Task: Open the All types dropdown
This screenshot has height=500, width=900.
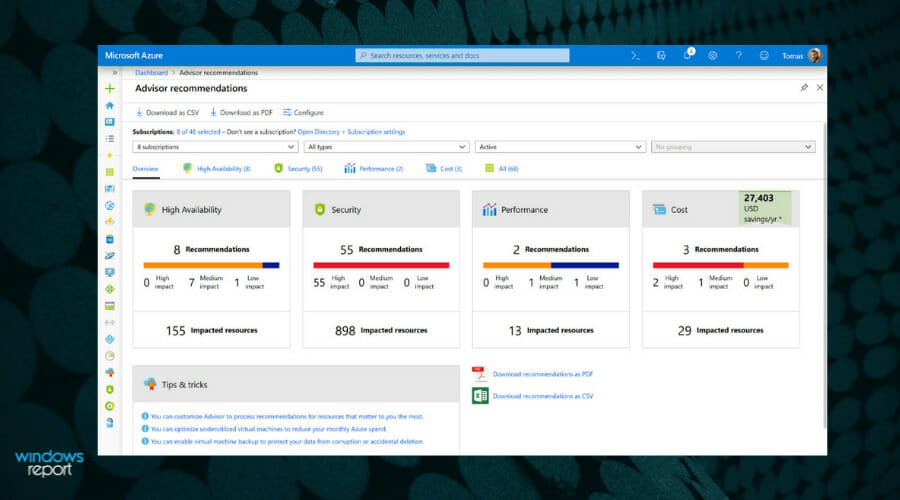Action: [386, 147]
